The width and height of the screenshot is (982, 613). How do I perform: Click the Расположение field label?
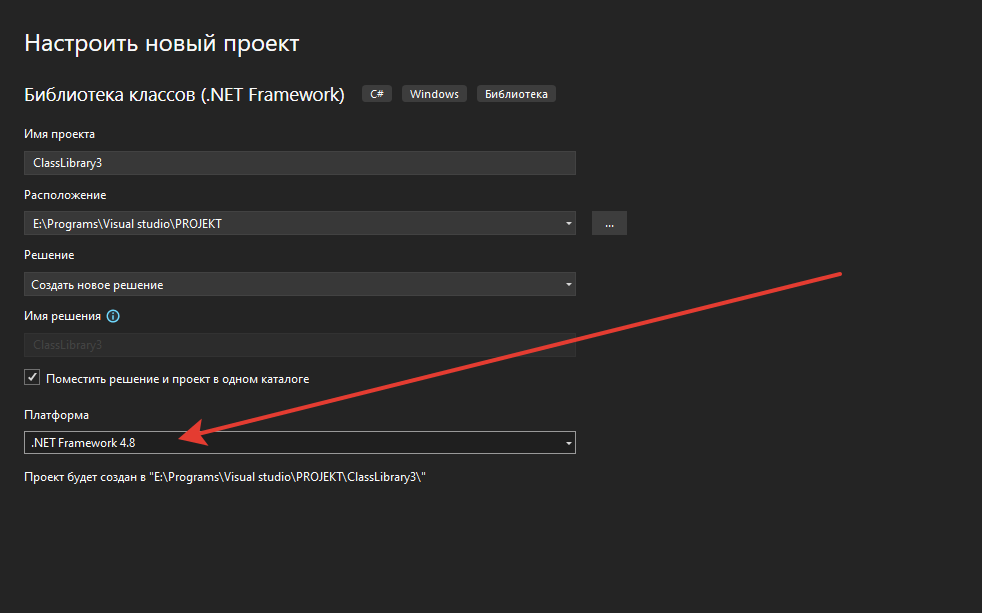click(x=65, y=195)
